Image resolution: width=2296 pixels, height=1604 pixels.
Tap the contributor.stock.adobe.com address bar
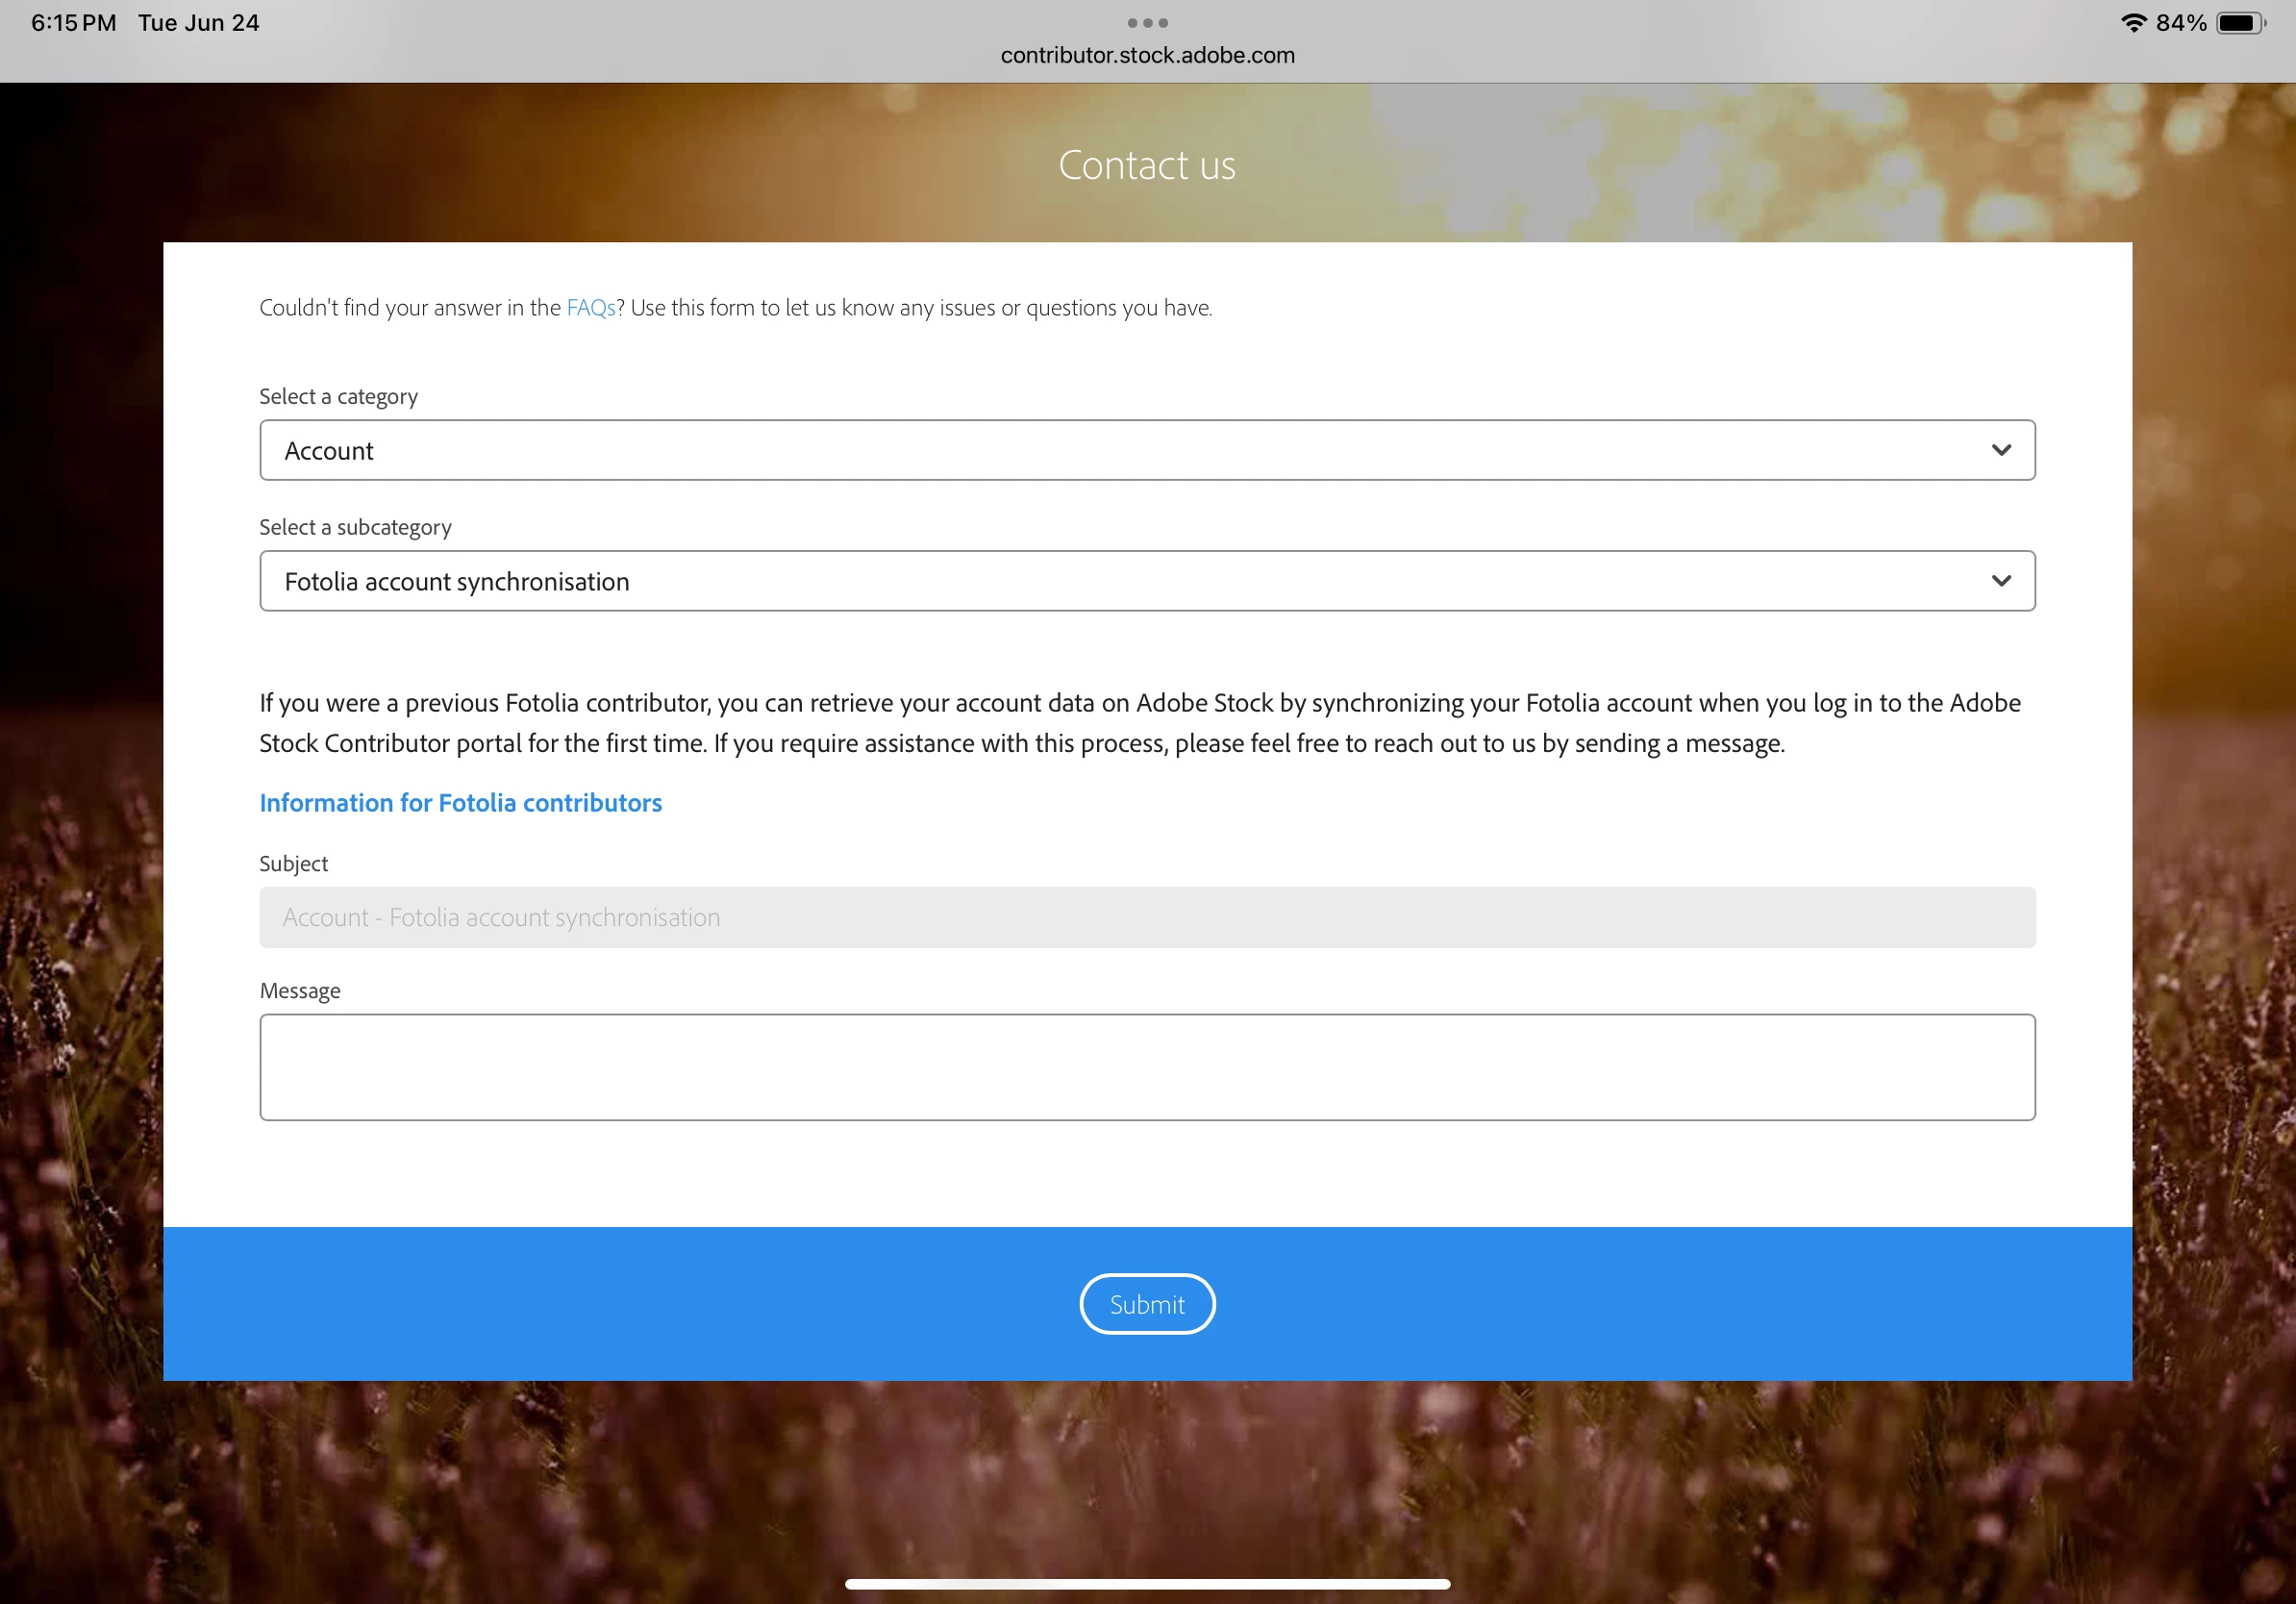(1147, 56)
